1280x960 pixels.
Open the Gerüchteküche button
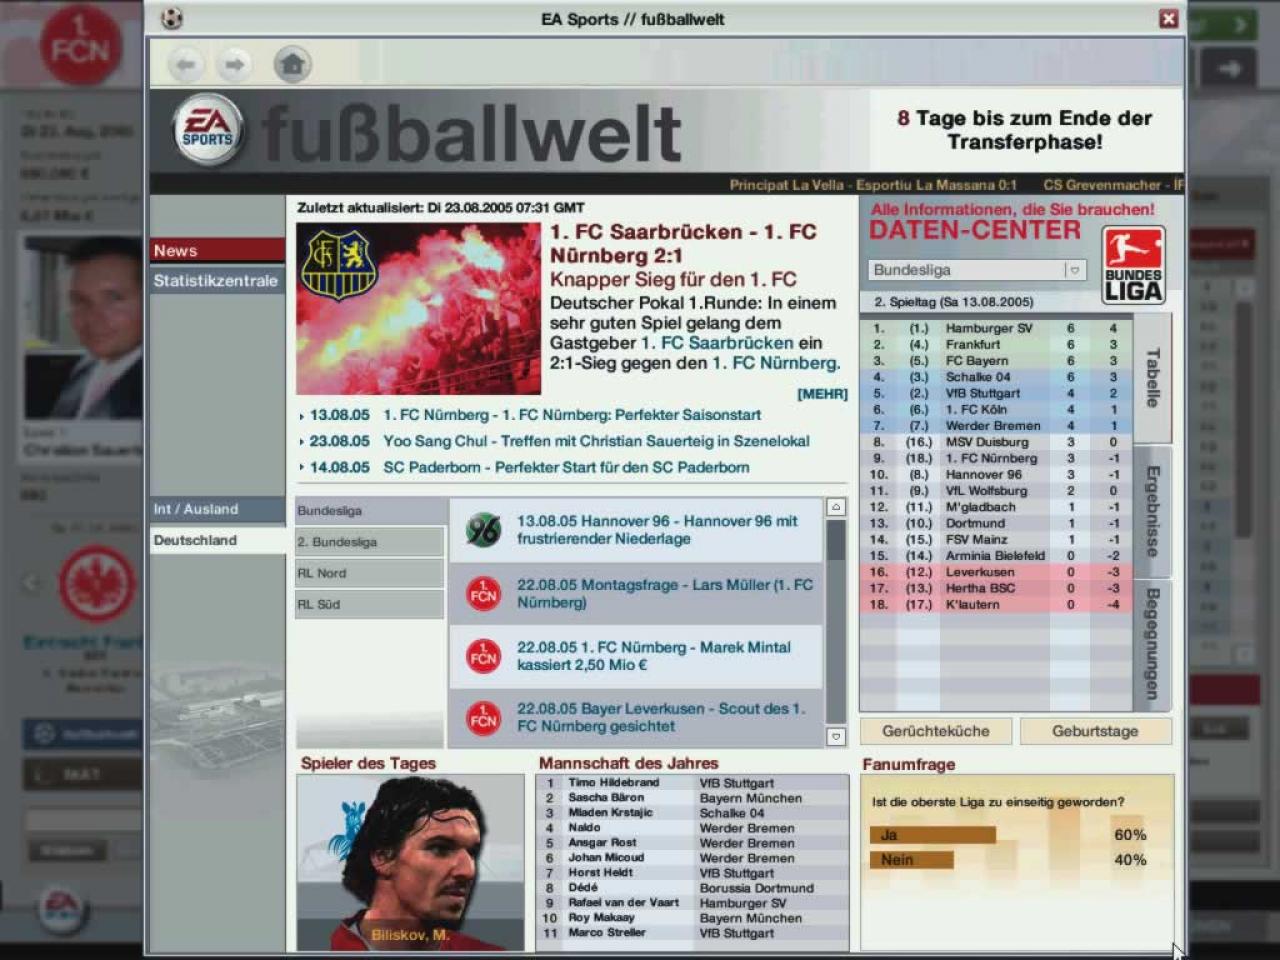936,731
